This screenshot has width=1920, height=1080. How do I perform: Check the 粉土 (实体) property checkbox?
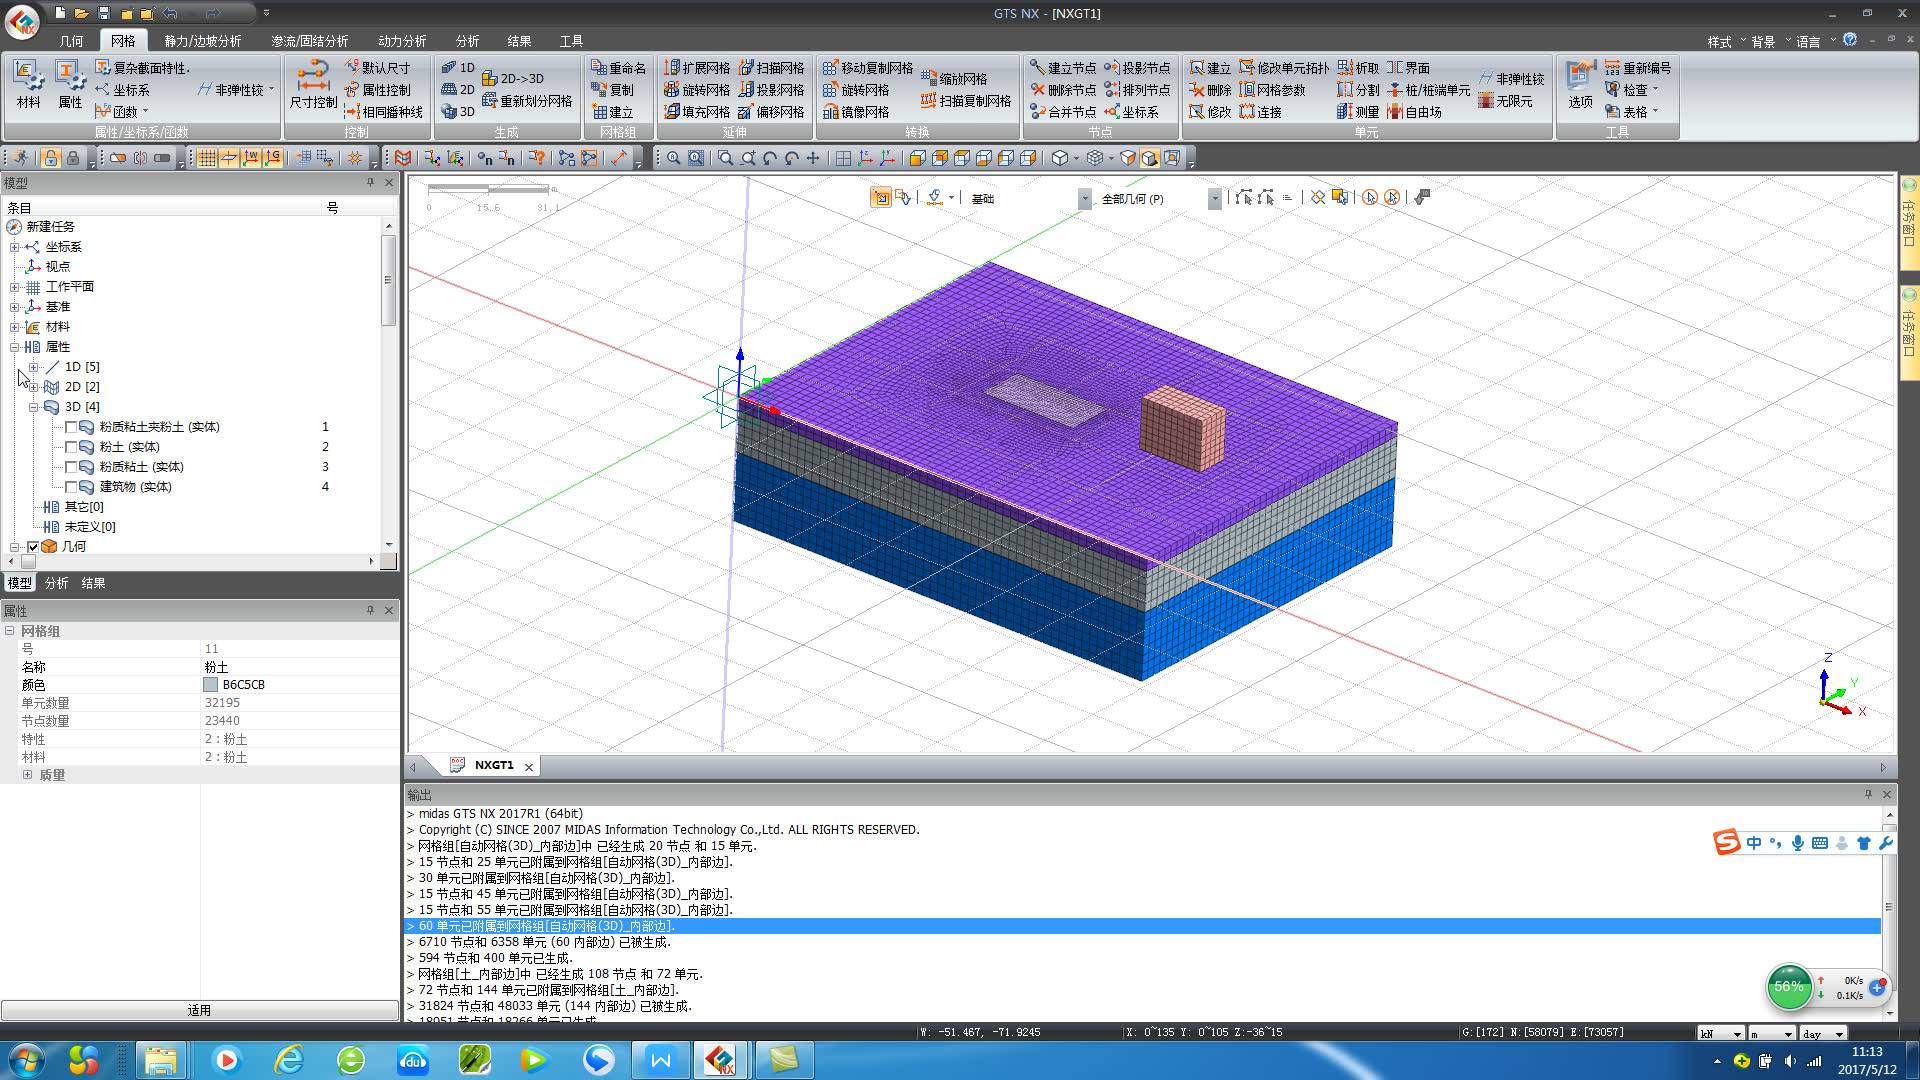pyautogui.click(x=71, y=447)
